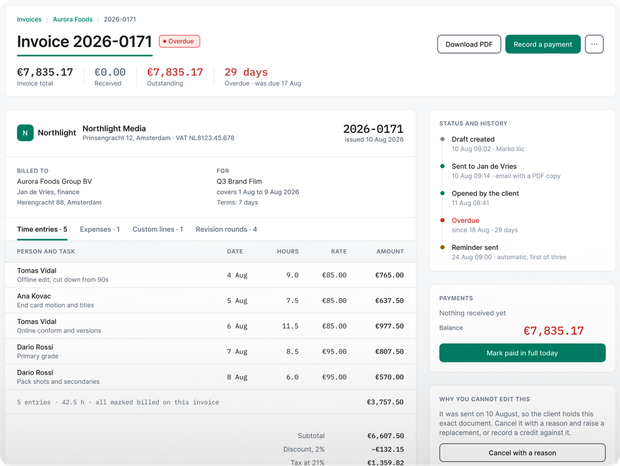Viewport: 620px width, 466px height.
Task: Go to Invoices breadcrumb link
Action: (29, 19)
